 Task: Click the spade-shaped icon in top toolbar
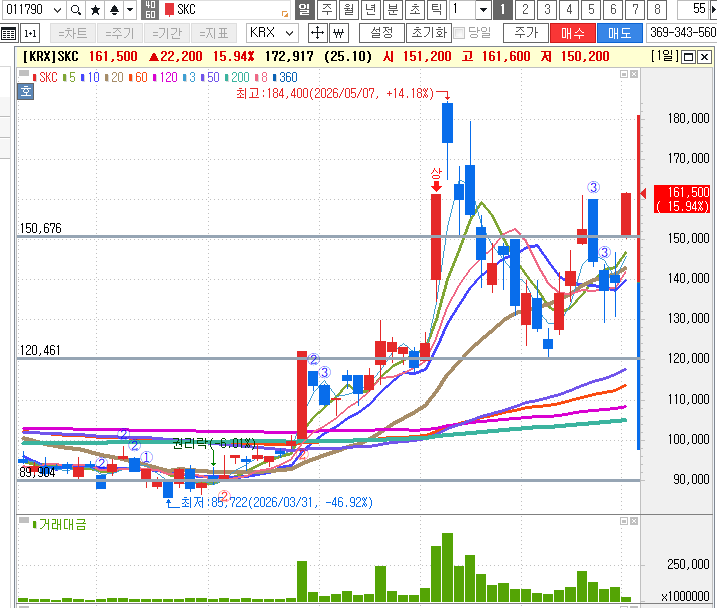point(114,10)
